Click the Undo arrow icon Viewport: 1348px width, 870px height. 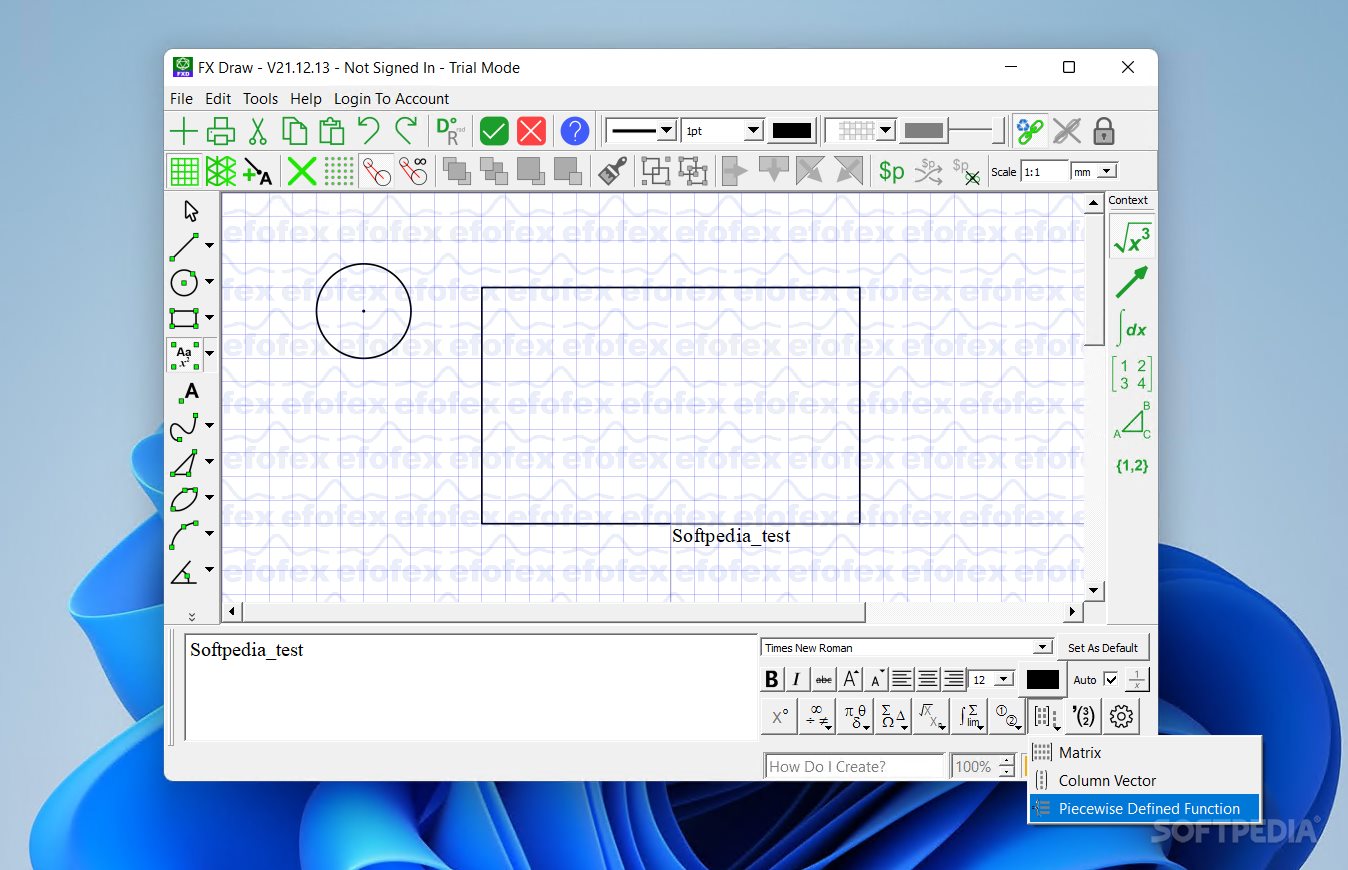(x=368, y=131)
